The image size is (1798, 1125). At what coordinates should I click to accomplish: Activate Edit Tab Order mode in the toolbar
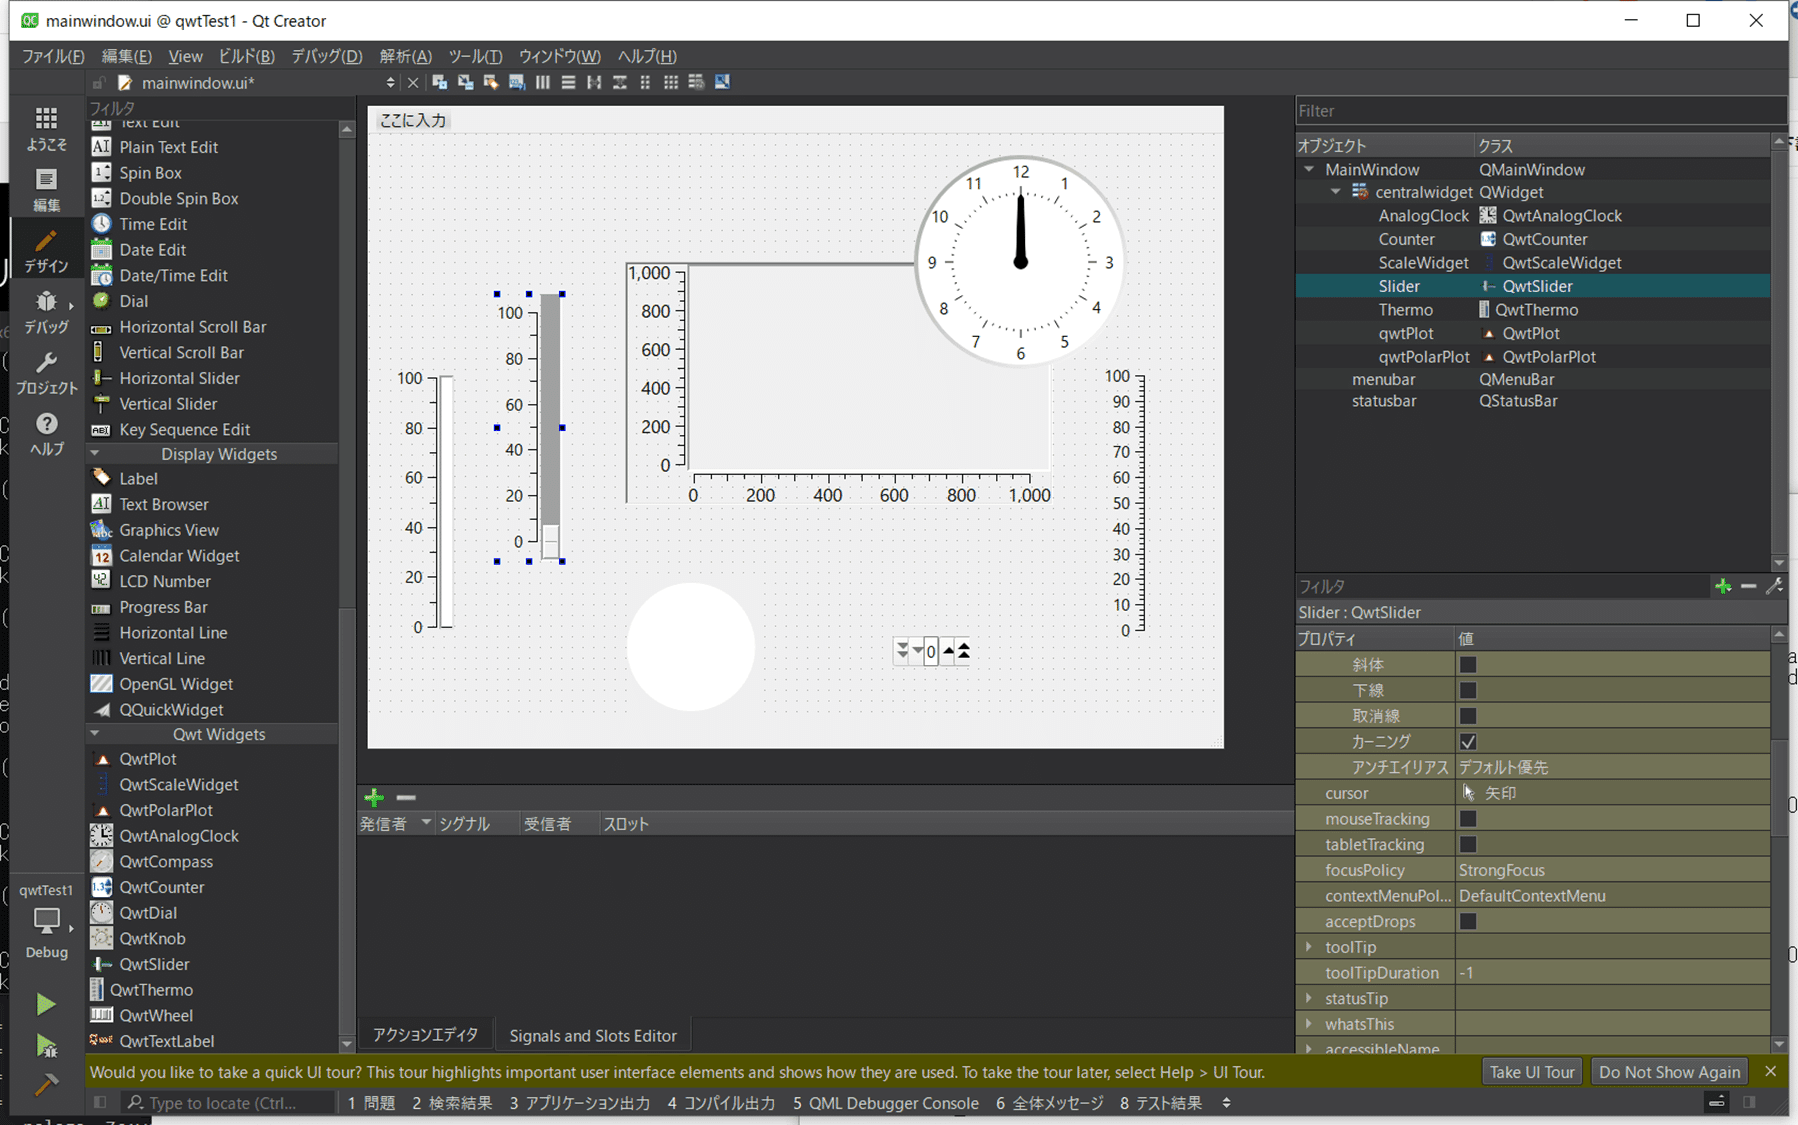point(517,82)
